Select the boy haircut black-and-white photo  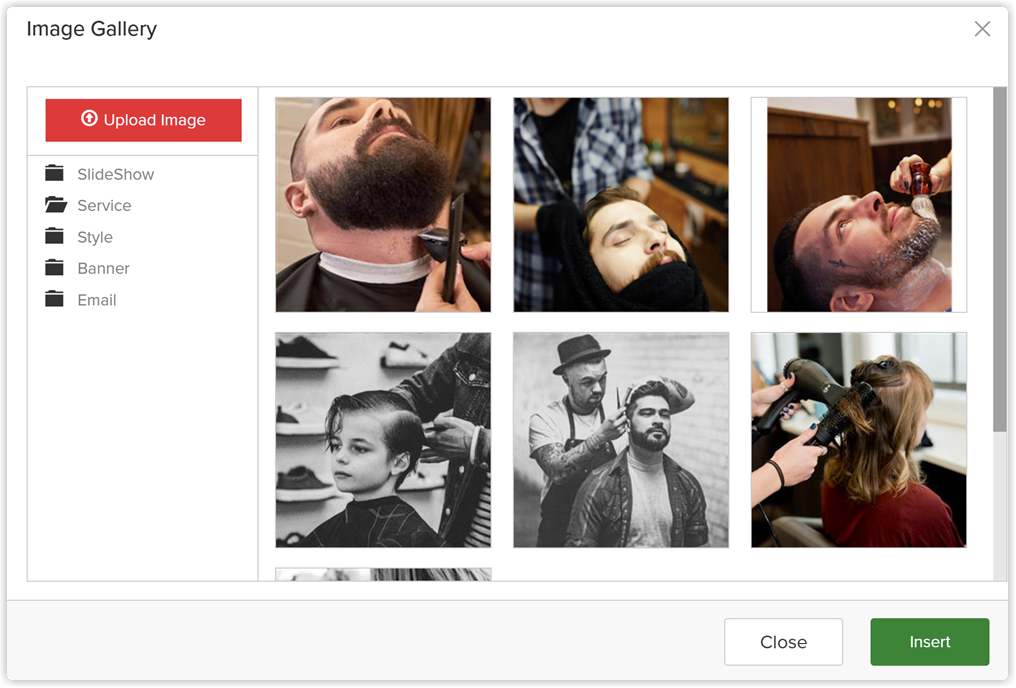pos(383,440)
